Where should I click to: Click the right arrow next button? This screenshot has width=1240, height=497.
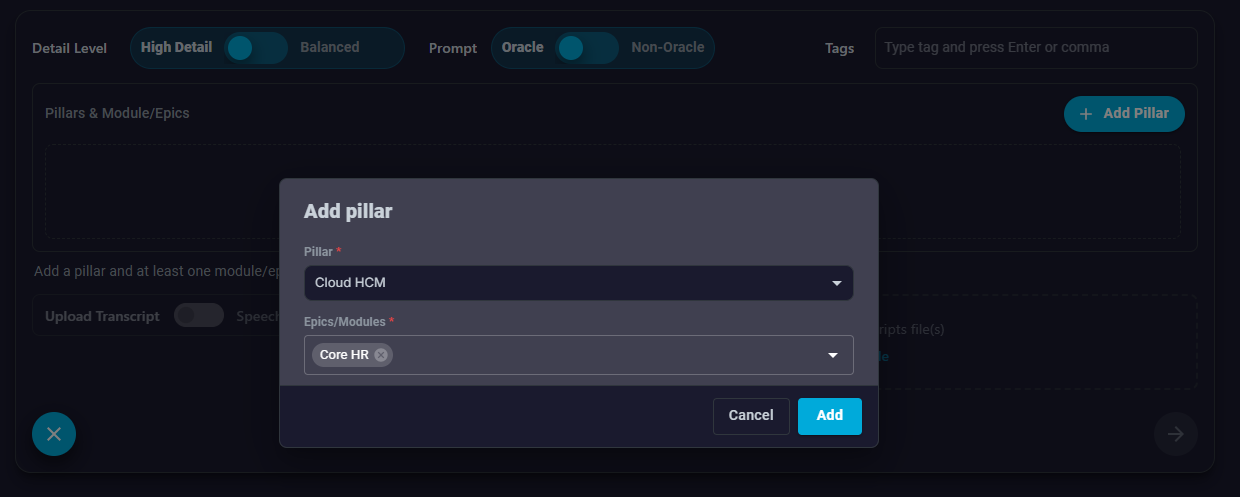tap(1175, 434)
